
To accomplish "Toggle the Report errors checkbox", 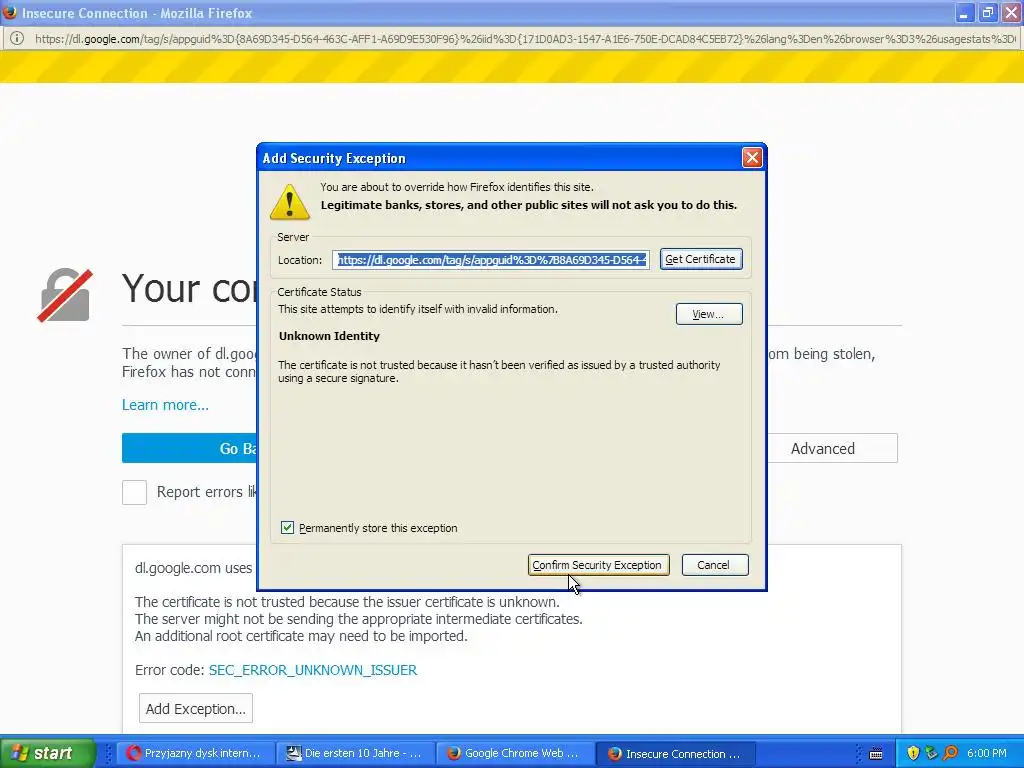I will [135, 492].
